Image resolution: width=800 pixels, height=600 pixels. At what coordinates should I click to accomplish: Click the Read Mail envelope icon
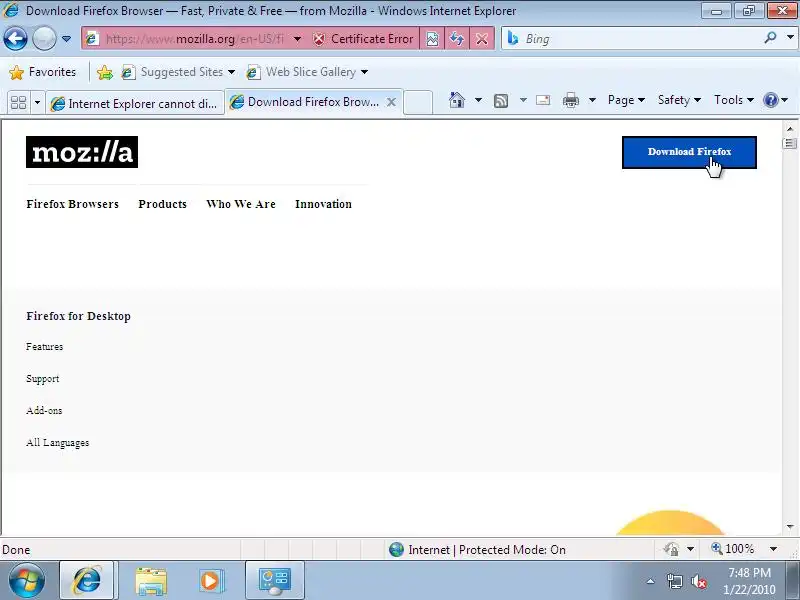pos(543,100)
